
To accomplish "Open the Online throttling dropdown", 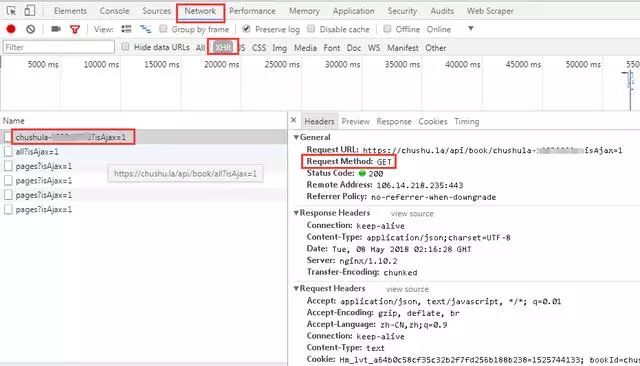I will (450, 29).
